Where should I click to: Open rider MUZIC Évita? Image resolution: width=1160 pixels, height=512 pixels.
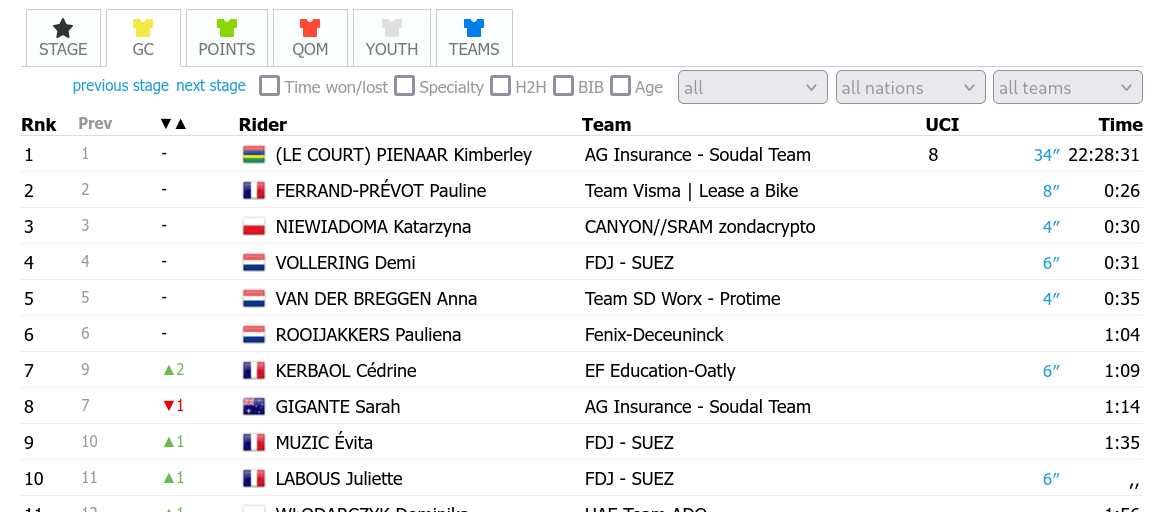pyautogui.click(x=324, y=442)
